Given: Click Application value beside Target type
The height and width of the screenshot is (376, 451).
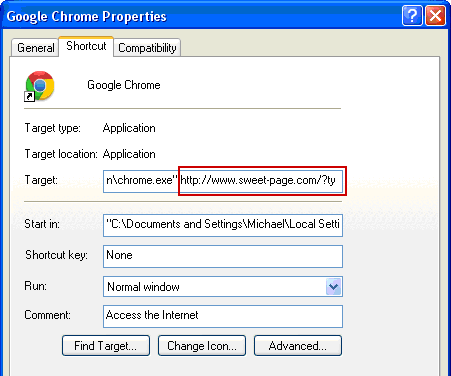Looking at the screenshot, I should coord(129,128).
